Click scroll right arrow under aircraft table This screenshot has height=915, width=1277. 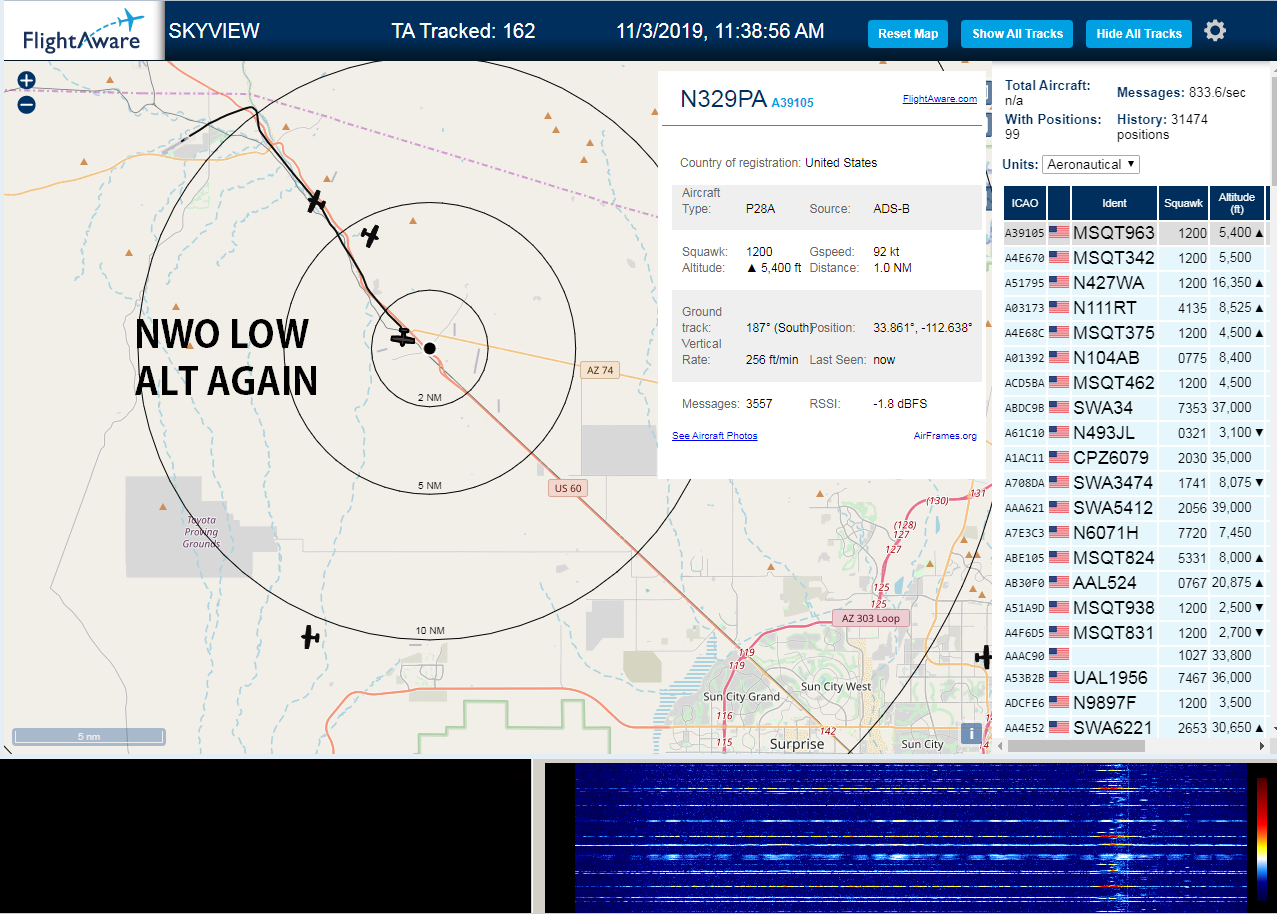tap(1260, 746)
